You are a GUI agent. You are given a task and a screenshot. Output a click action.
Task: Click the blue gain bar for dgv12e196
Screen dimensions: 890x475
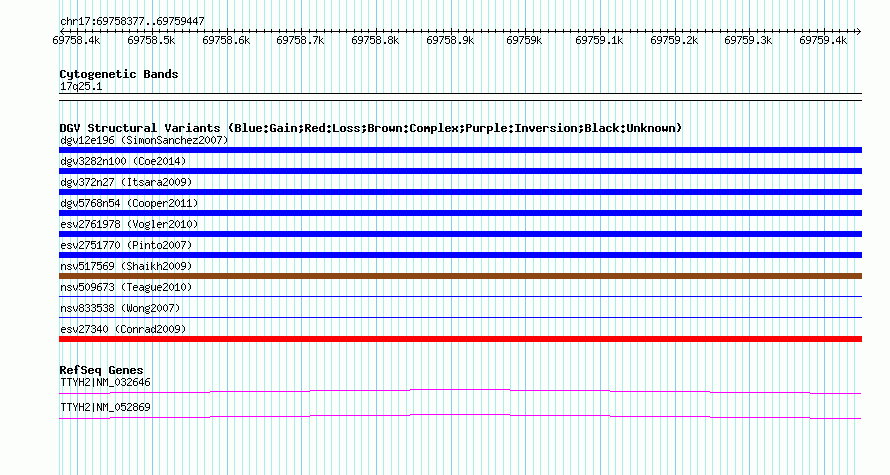(460, 150)
